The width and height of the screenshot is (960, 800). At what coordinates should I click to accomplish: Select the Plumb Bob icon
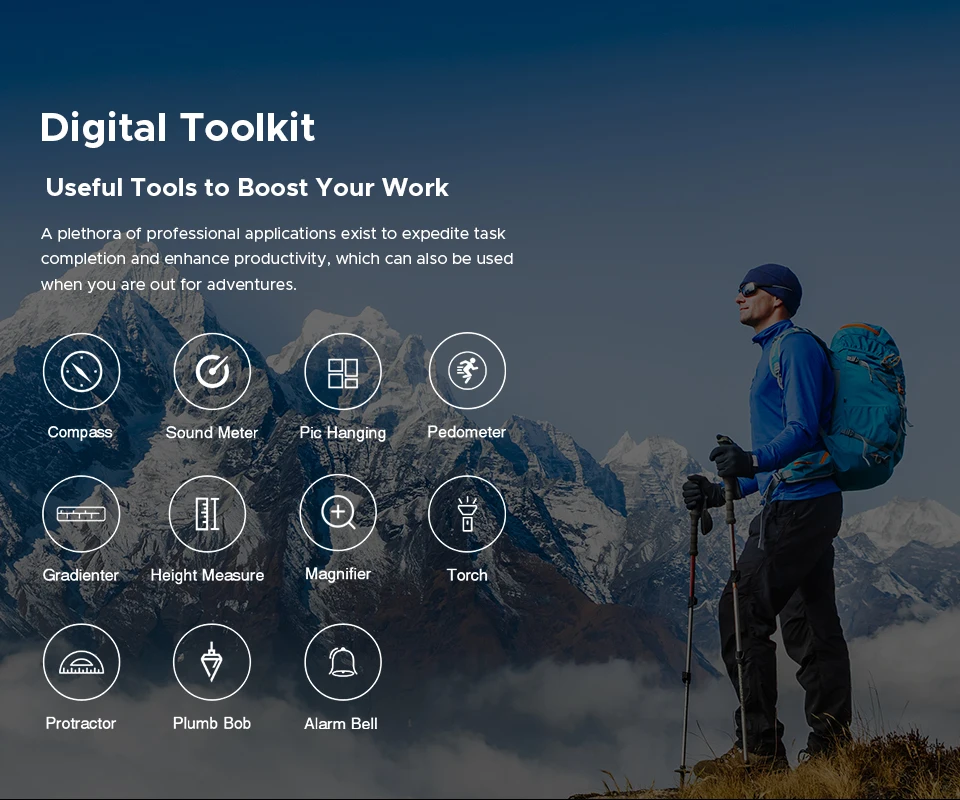[x=212, y=662]
